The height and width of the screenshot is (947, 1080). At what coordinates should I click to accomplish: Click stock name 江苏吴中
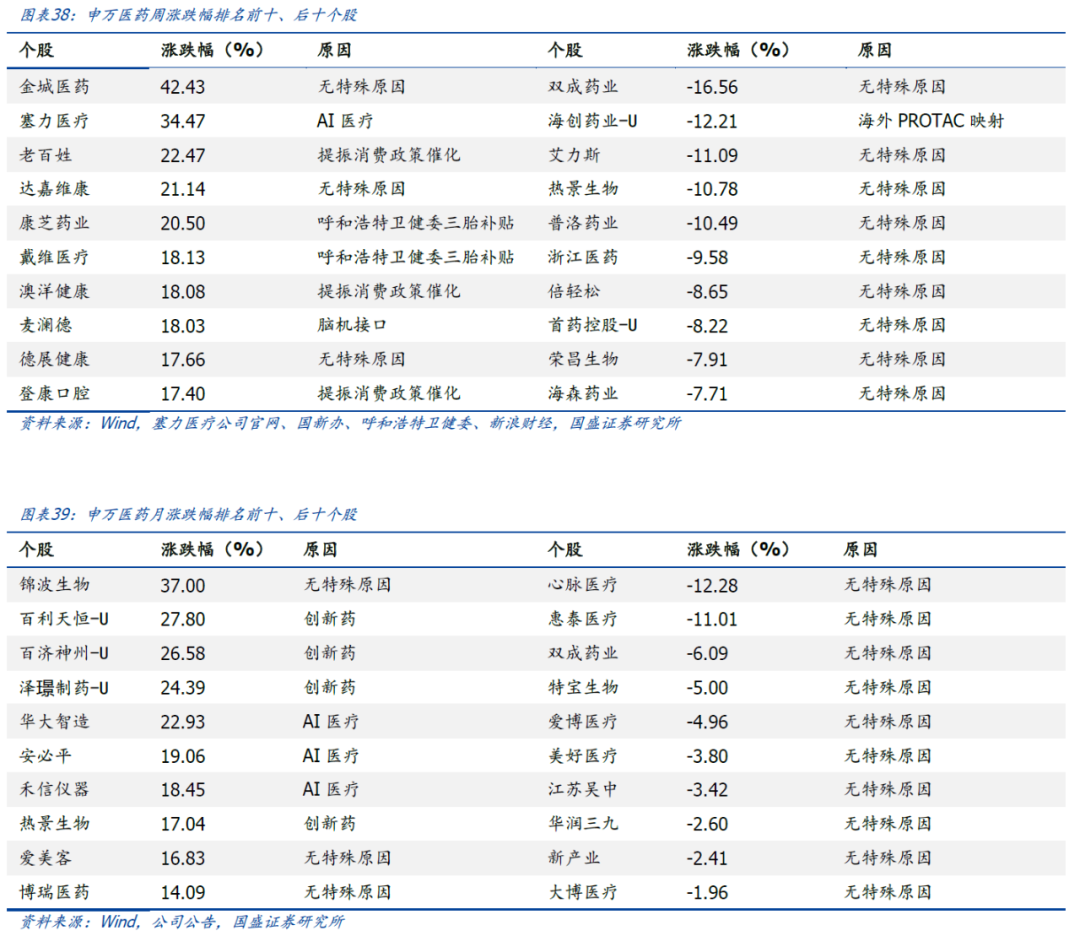[583, 790]
